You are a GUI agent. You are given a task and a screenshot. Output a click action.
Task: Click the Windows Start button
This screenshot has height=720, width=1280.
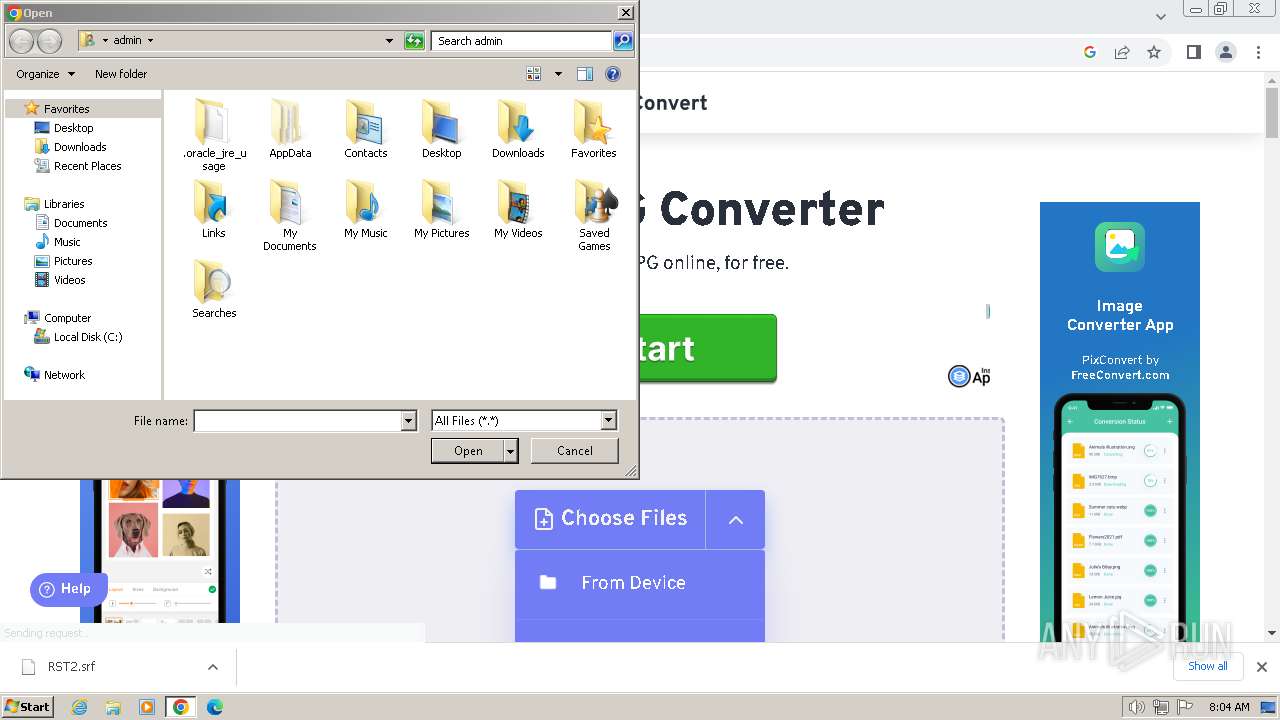[x=28, y=707]
